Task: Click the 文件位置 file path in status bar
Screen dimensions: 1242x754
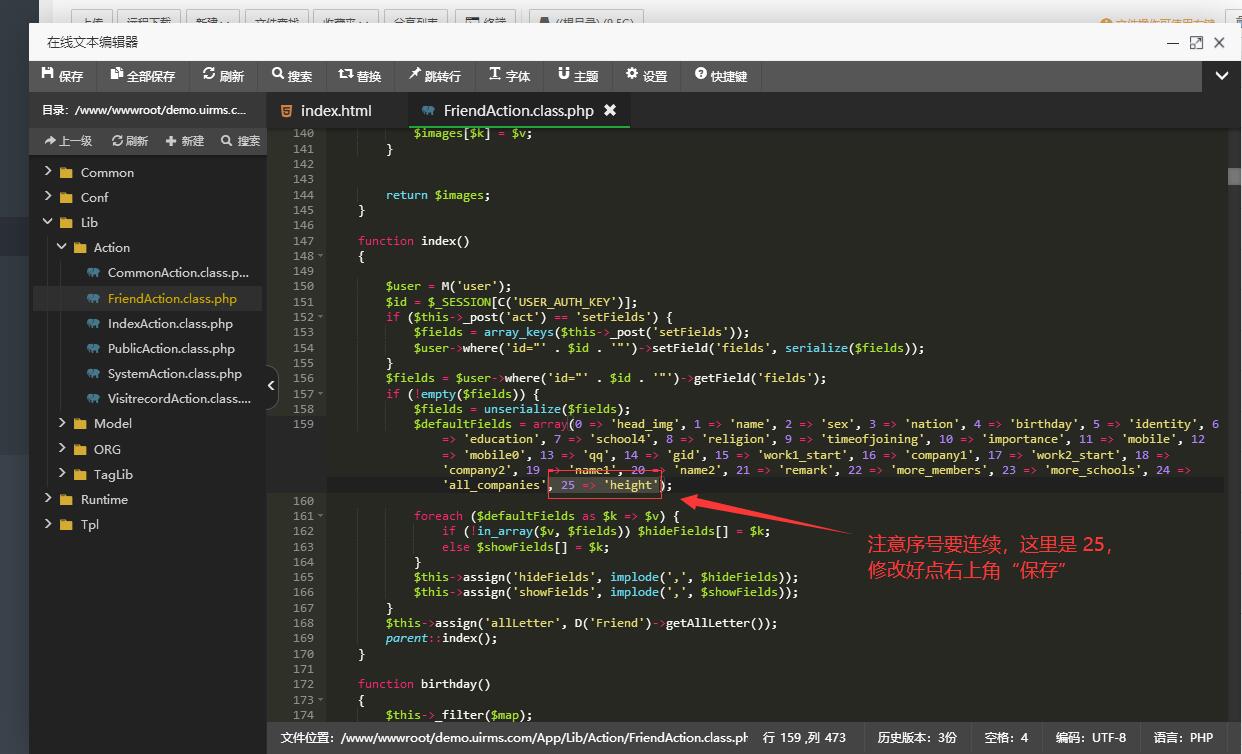Action: [x=514, y=738]
